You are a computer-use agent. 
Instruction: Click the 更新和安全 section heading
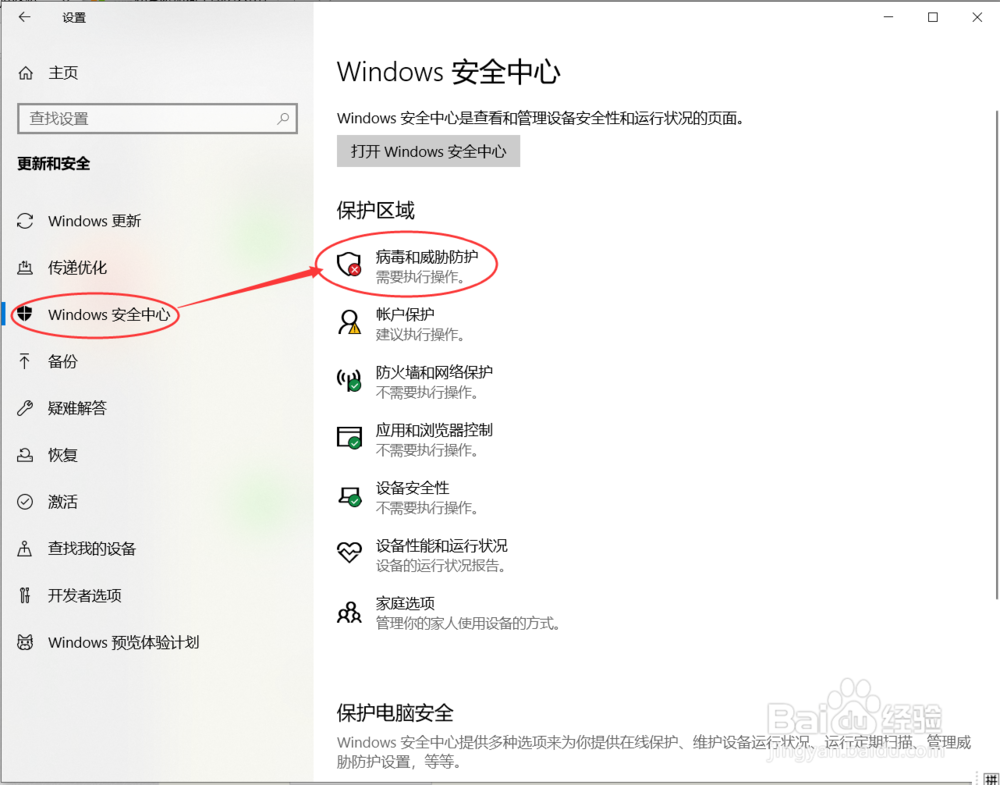pyautogui.click(x=54, y=164)
